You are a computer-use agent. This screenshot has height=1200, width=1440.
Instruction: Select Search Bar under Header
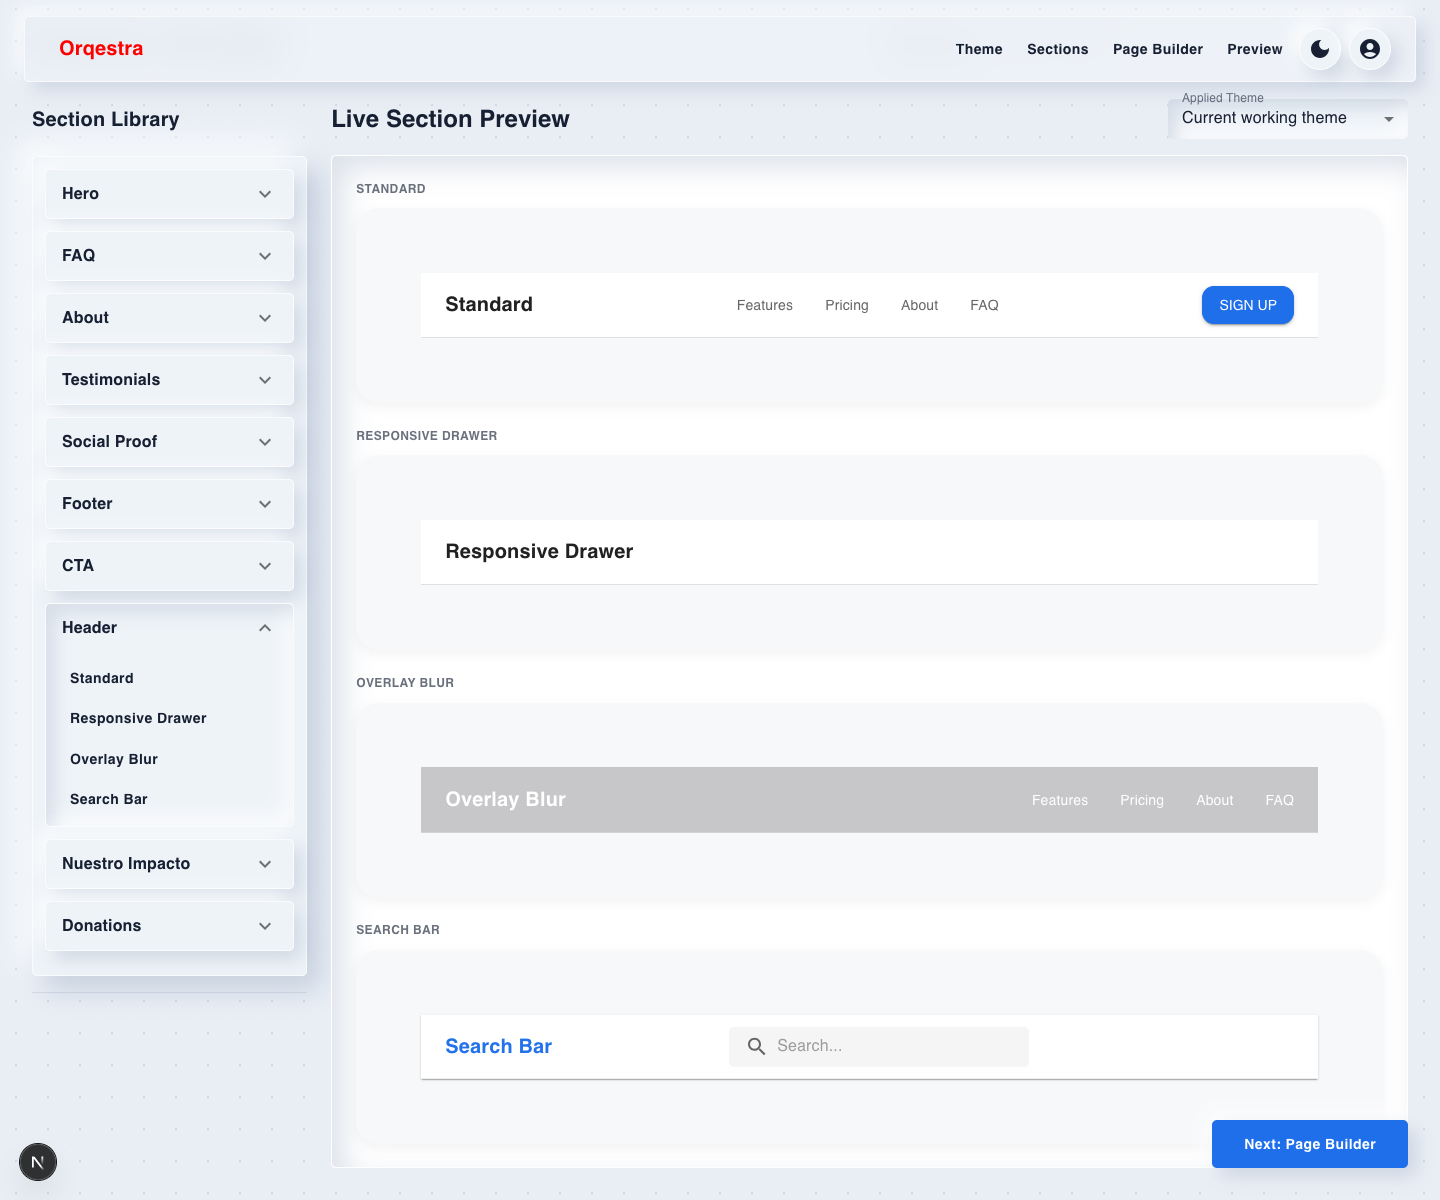click(109, 799)
